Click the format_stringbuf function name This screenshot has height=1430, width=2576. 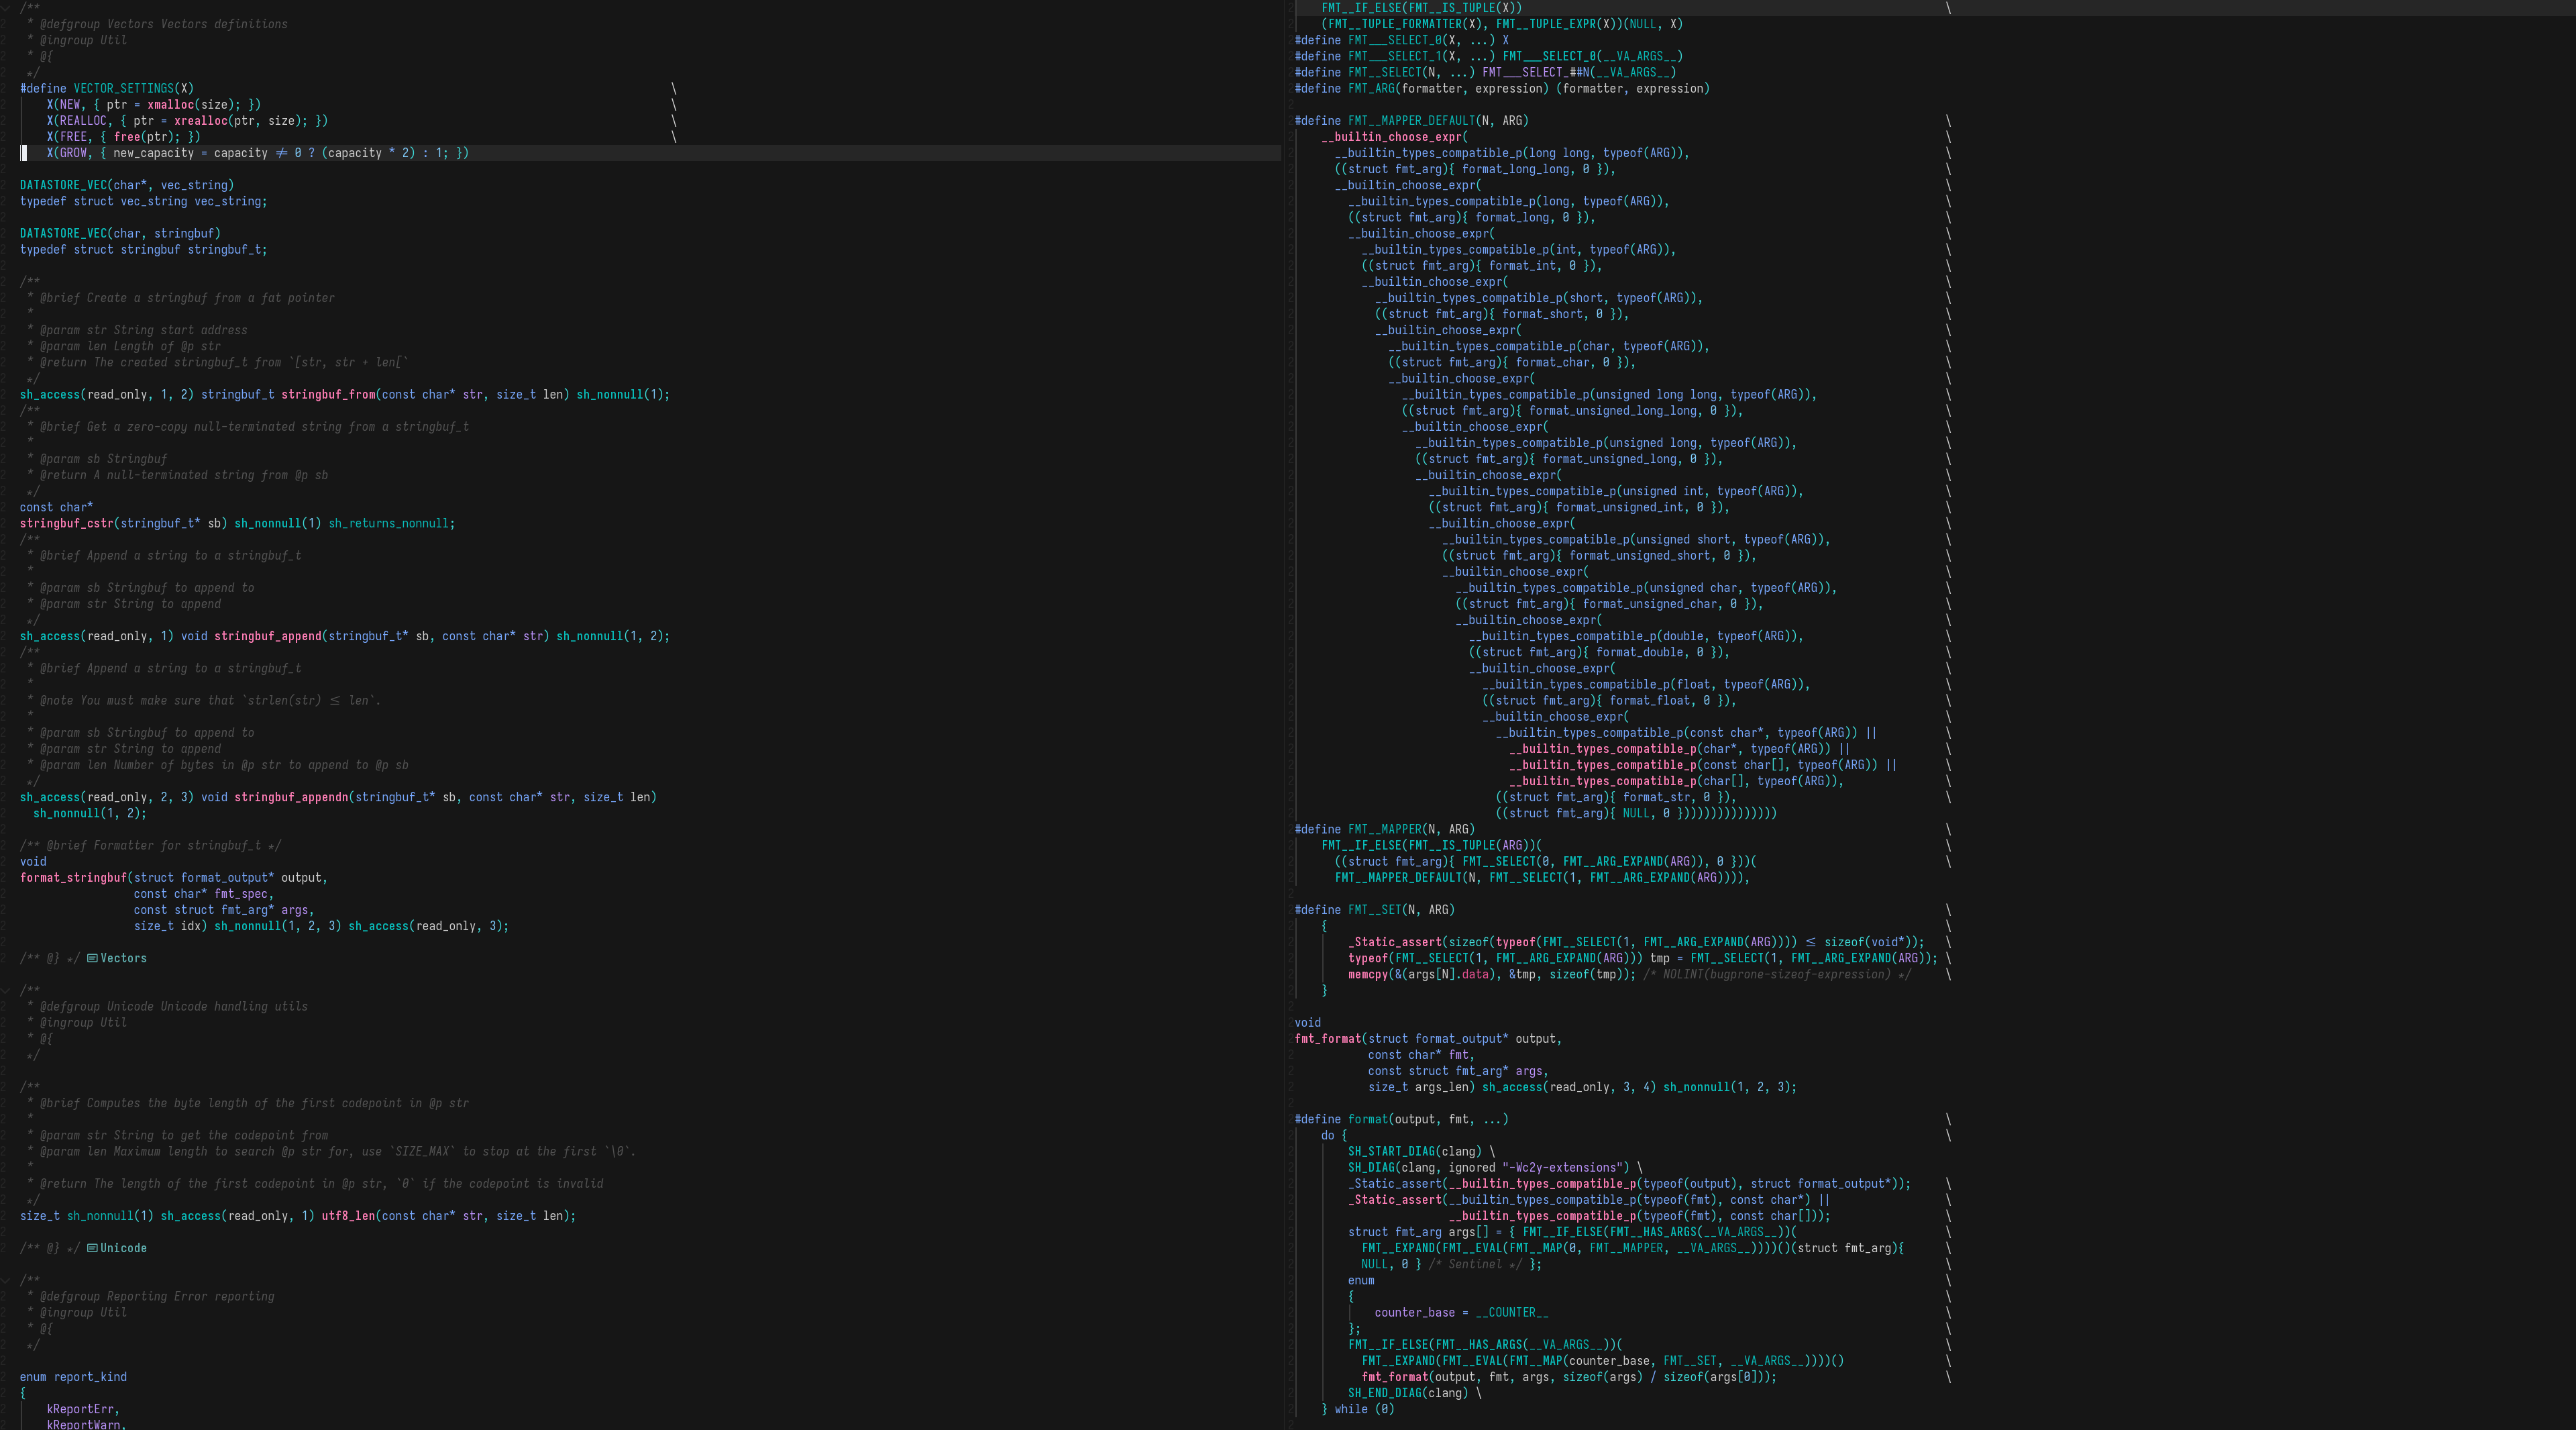[73, 877]
